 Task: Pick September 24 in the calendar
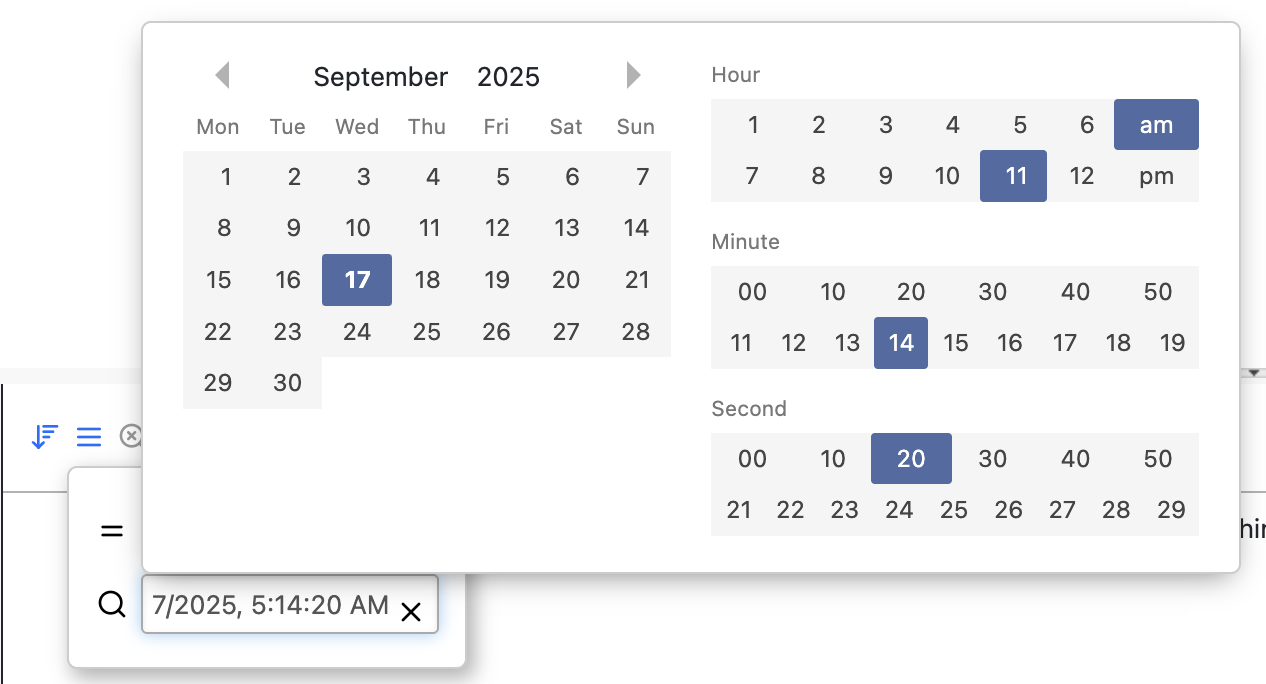(x=357, y=332)
